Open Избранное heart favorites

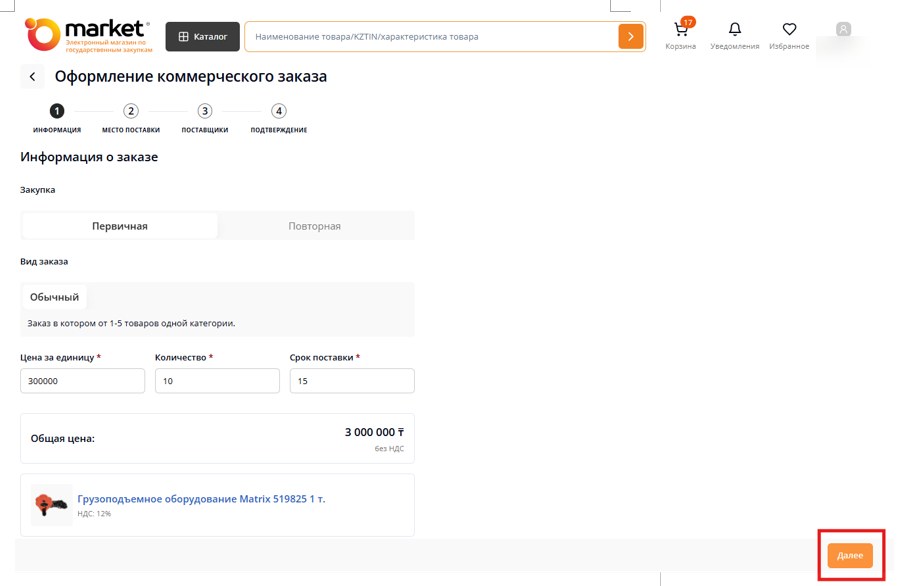point(789,34)
